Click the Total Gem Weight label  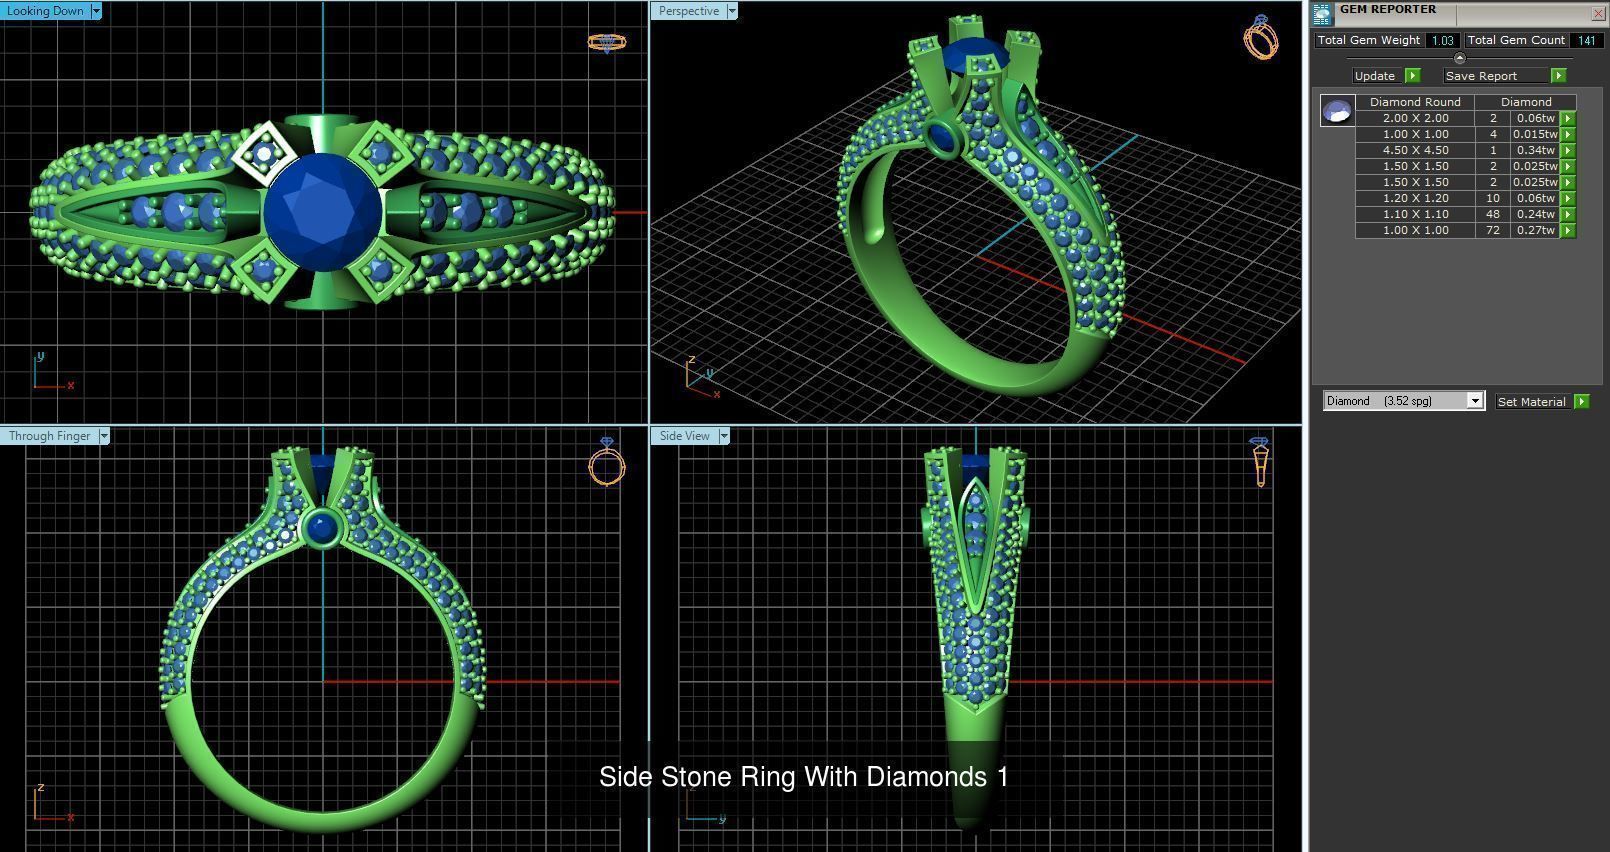tap(1368, 40)
